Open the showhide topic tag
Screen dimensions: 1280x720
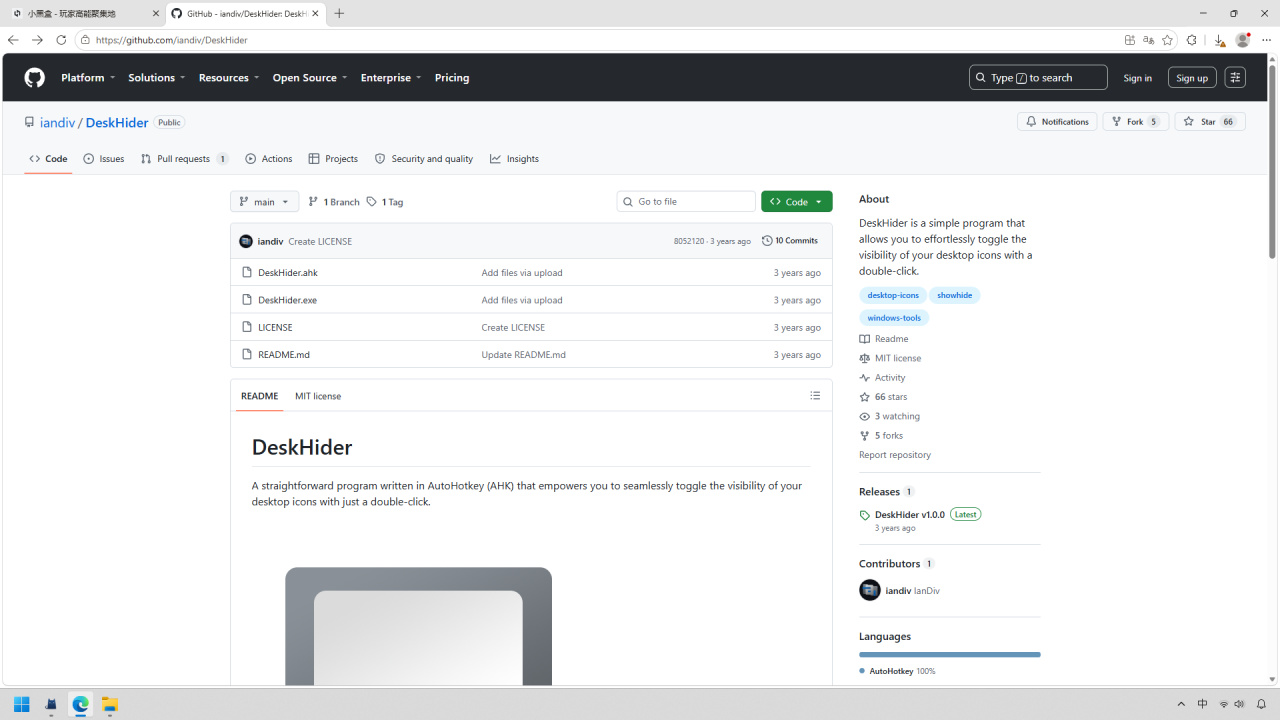click(955, 296)
